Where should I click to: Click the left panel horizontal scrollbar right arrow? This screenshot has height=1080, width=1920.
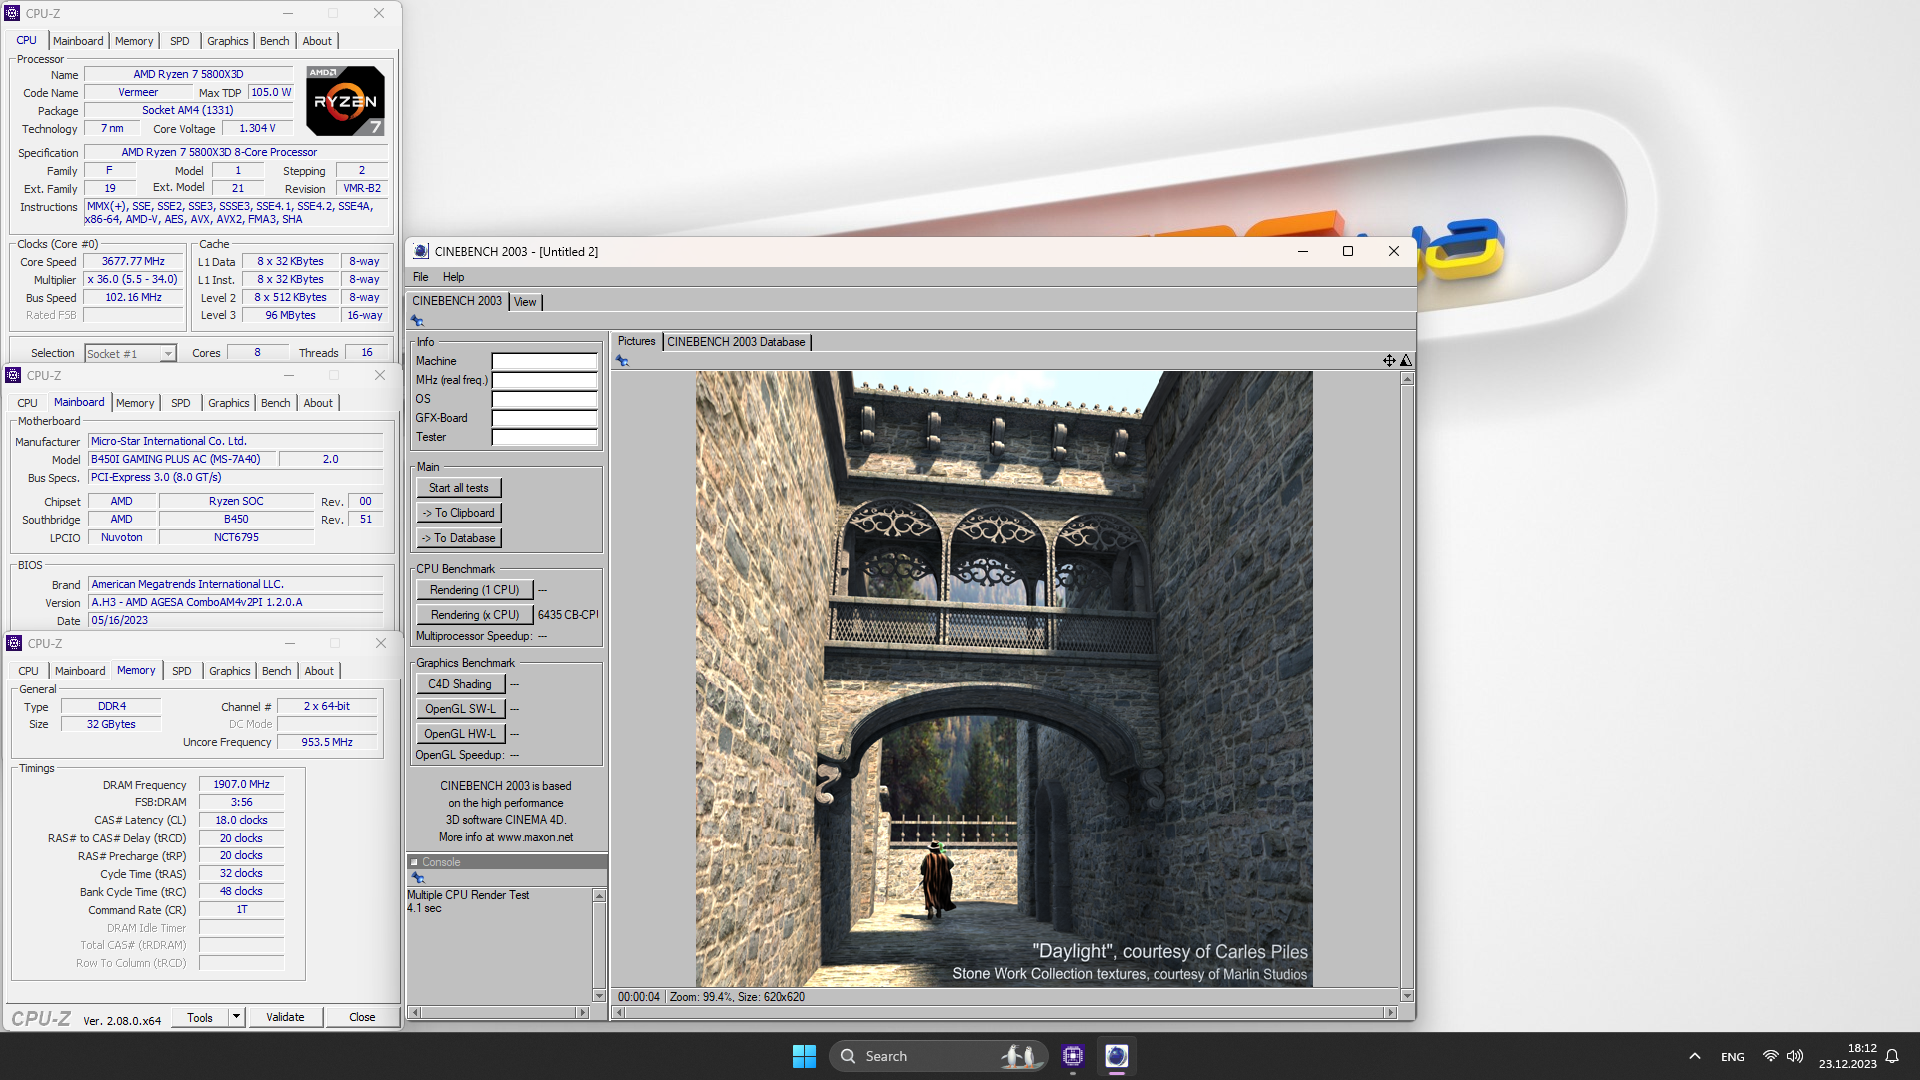point(582,1013)
